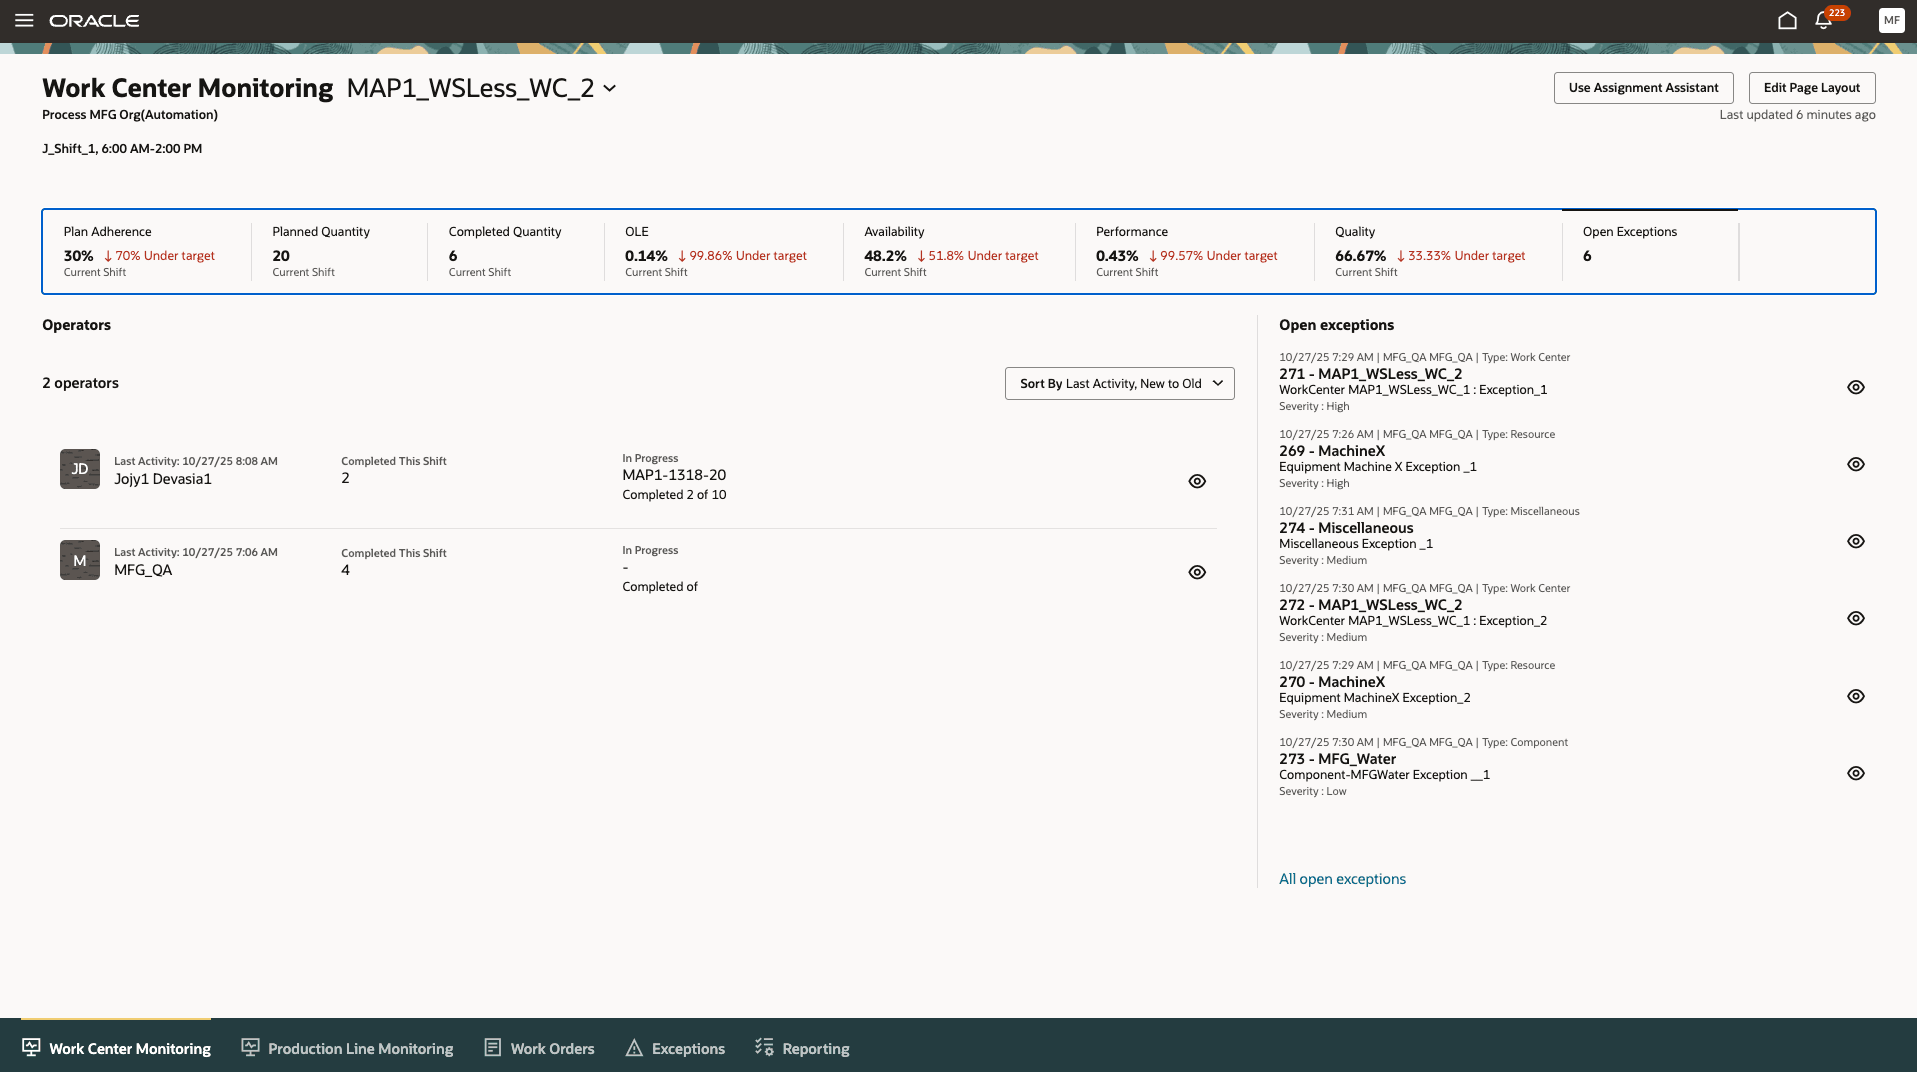
Task: Open All open exceptions link
Action: pos(1342,878)
